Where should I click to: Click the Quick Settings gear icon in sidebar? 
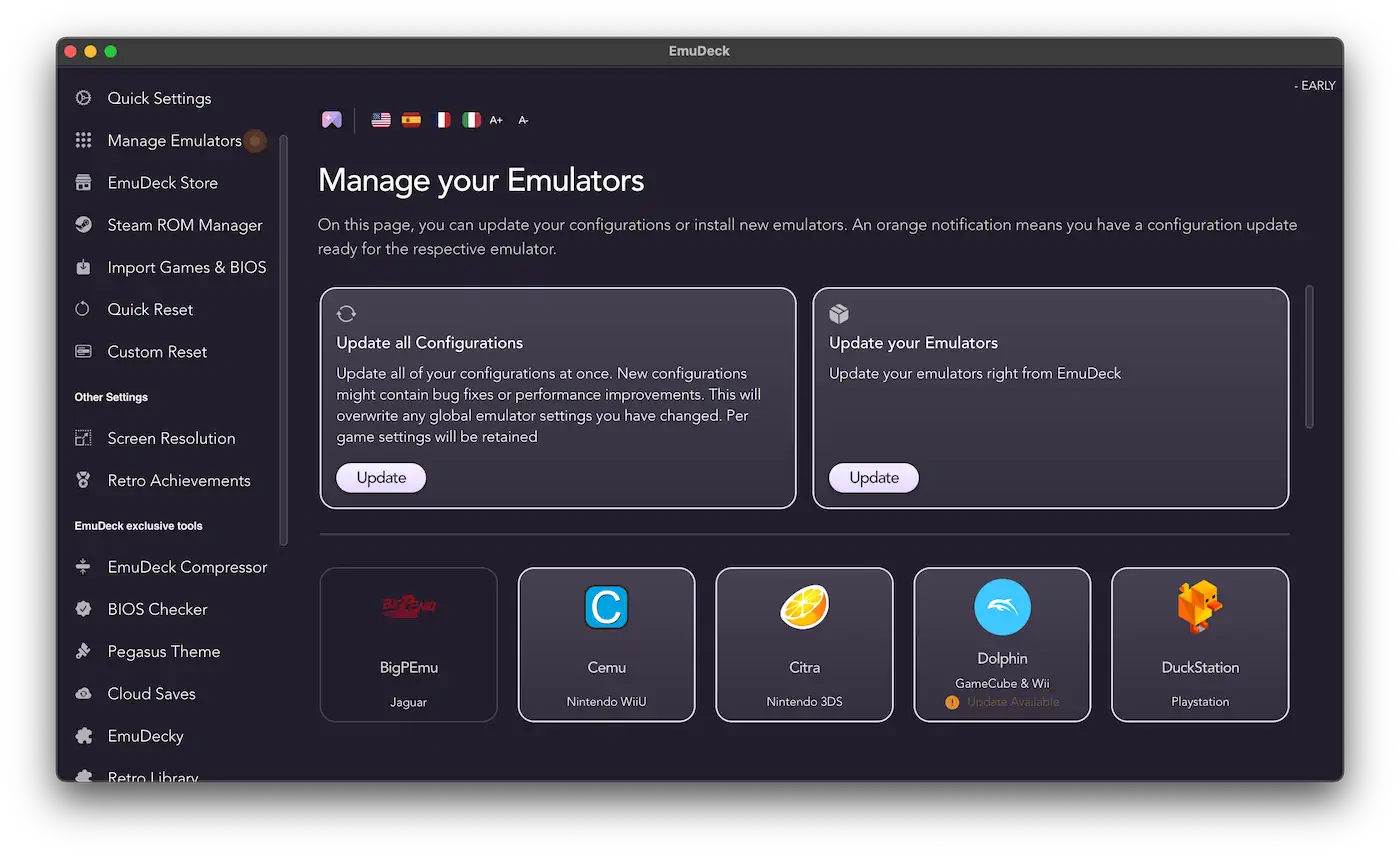[84, 98]
